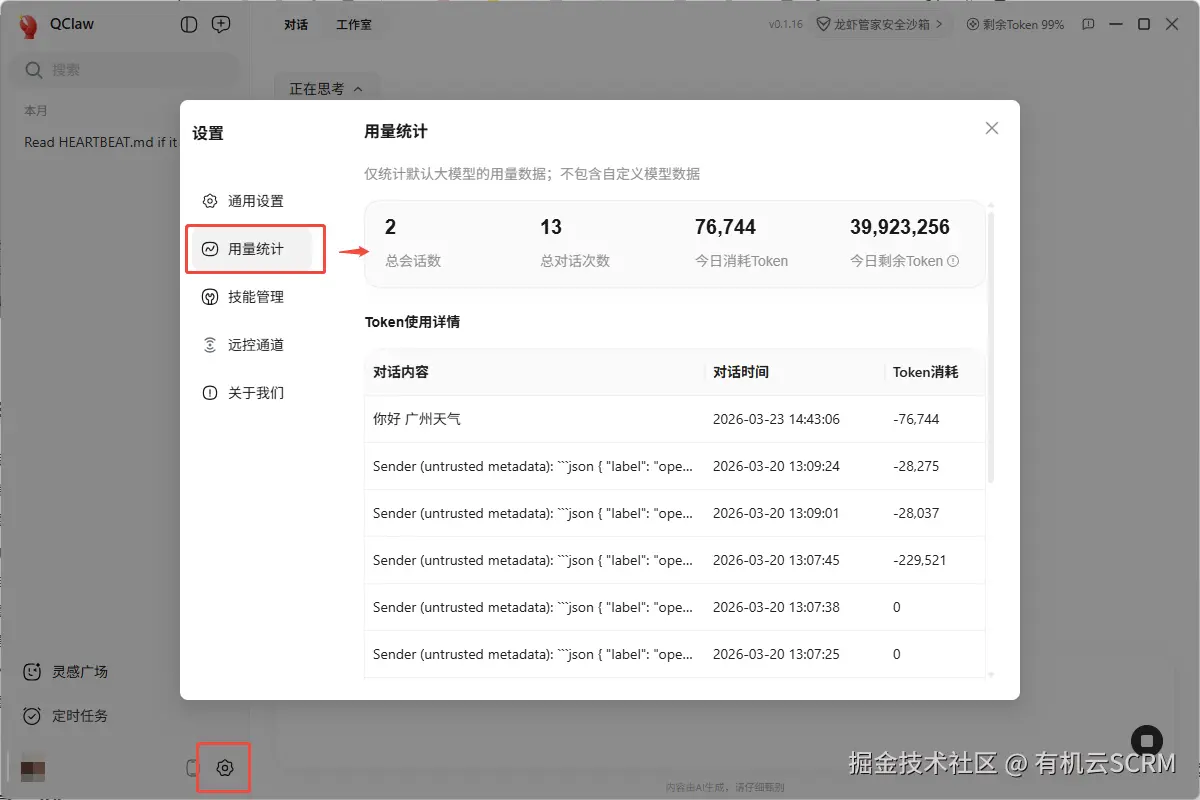Image resolution: width=1200 pixels, height=800 pixels.
Task: Click the phone icon beside the settings gear
Action: (x=193, y=768)
